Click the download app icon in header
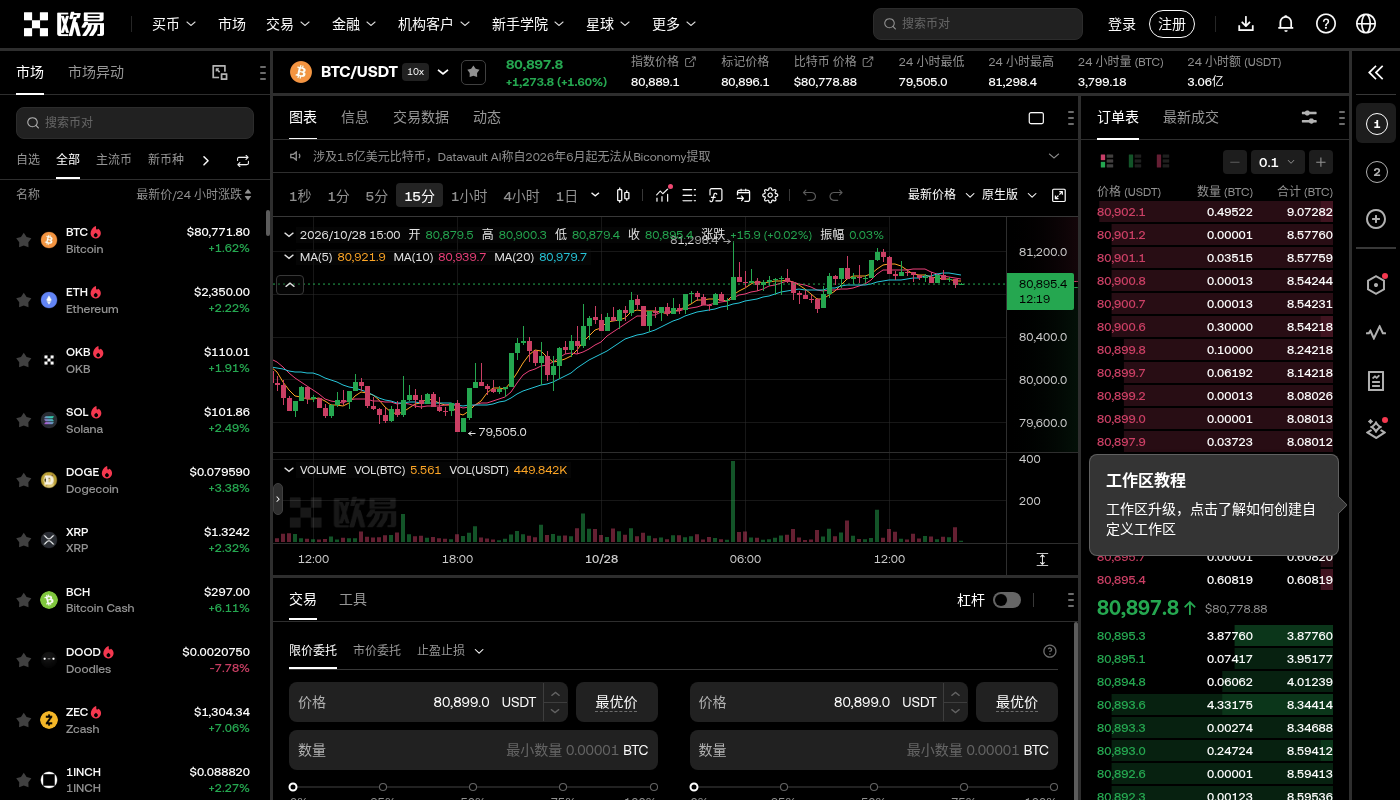Viewport: 1400px width, 800px height. click(x=1246, y=24)
